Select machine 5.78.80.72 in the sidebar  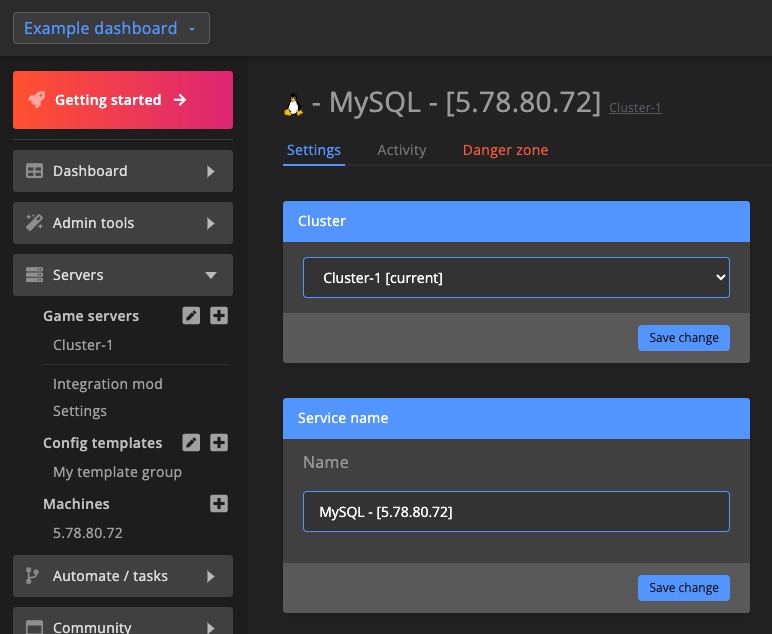point(88,533)
